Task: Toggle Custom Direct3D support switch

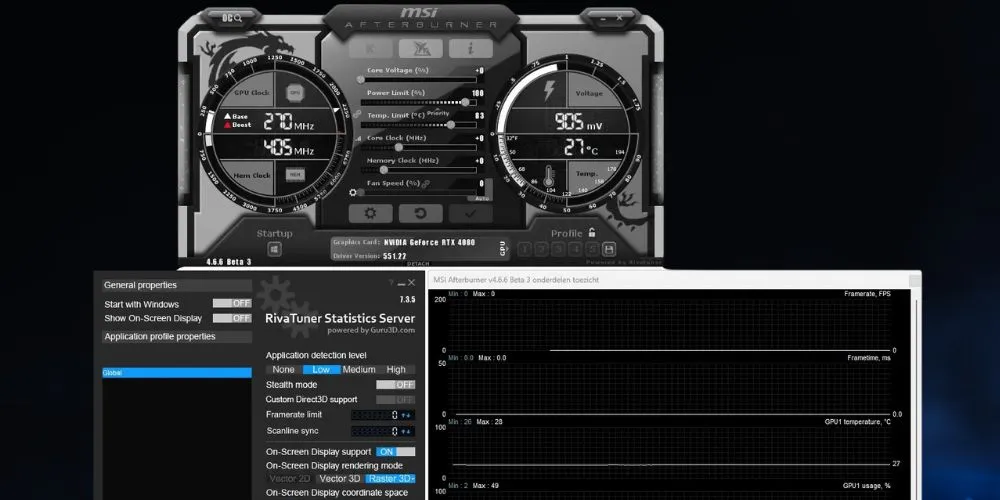Action: click(395, 400)
